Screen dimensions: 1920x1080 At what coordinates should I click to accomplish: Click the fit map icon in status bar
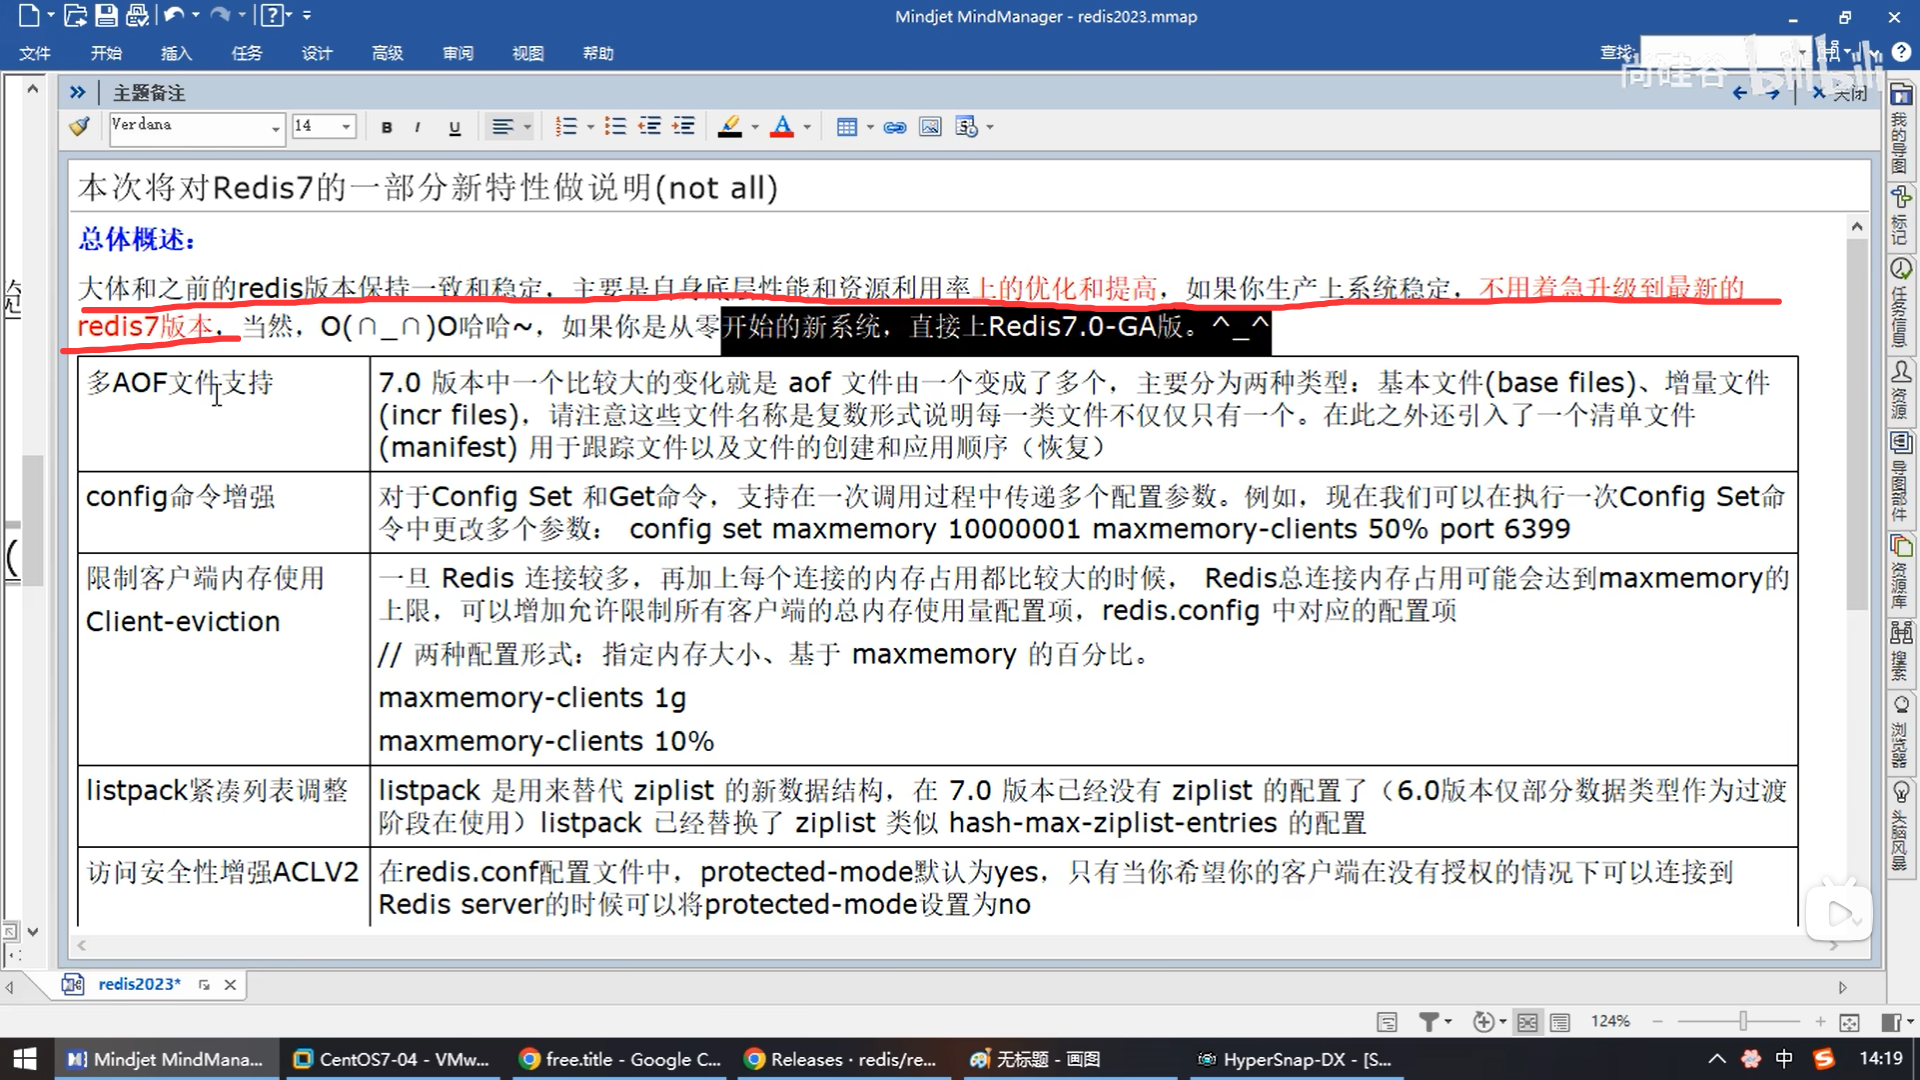pos(1850,1022)
